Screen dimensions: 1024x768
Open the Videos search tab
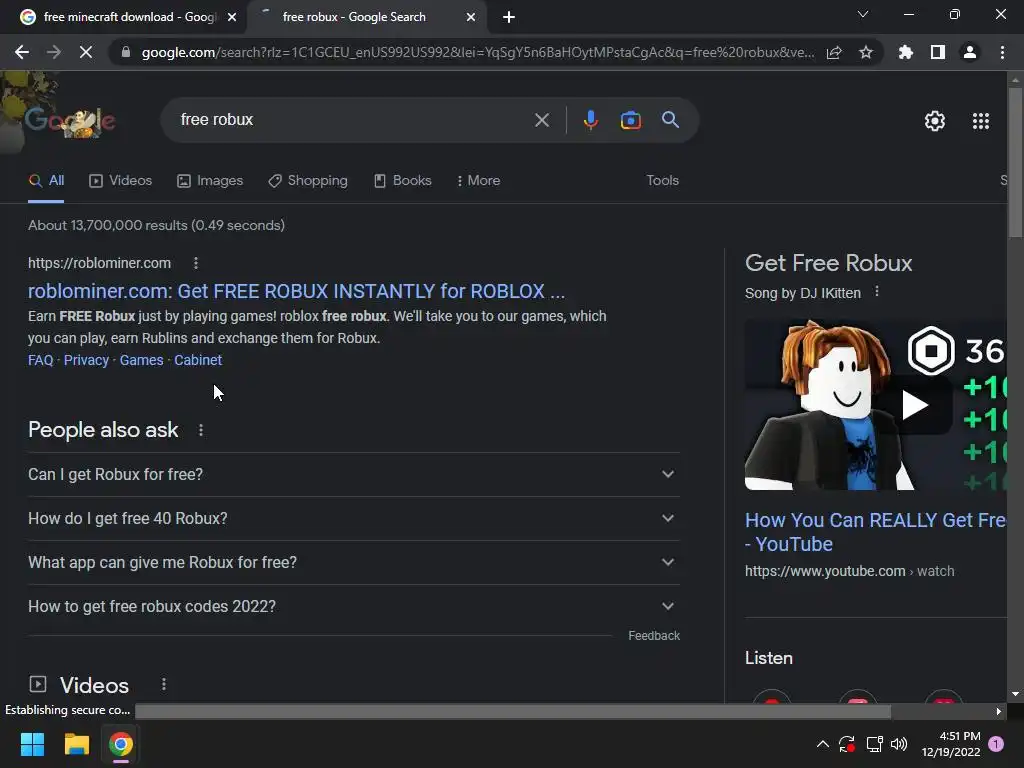[x=120, y=181]
